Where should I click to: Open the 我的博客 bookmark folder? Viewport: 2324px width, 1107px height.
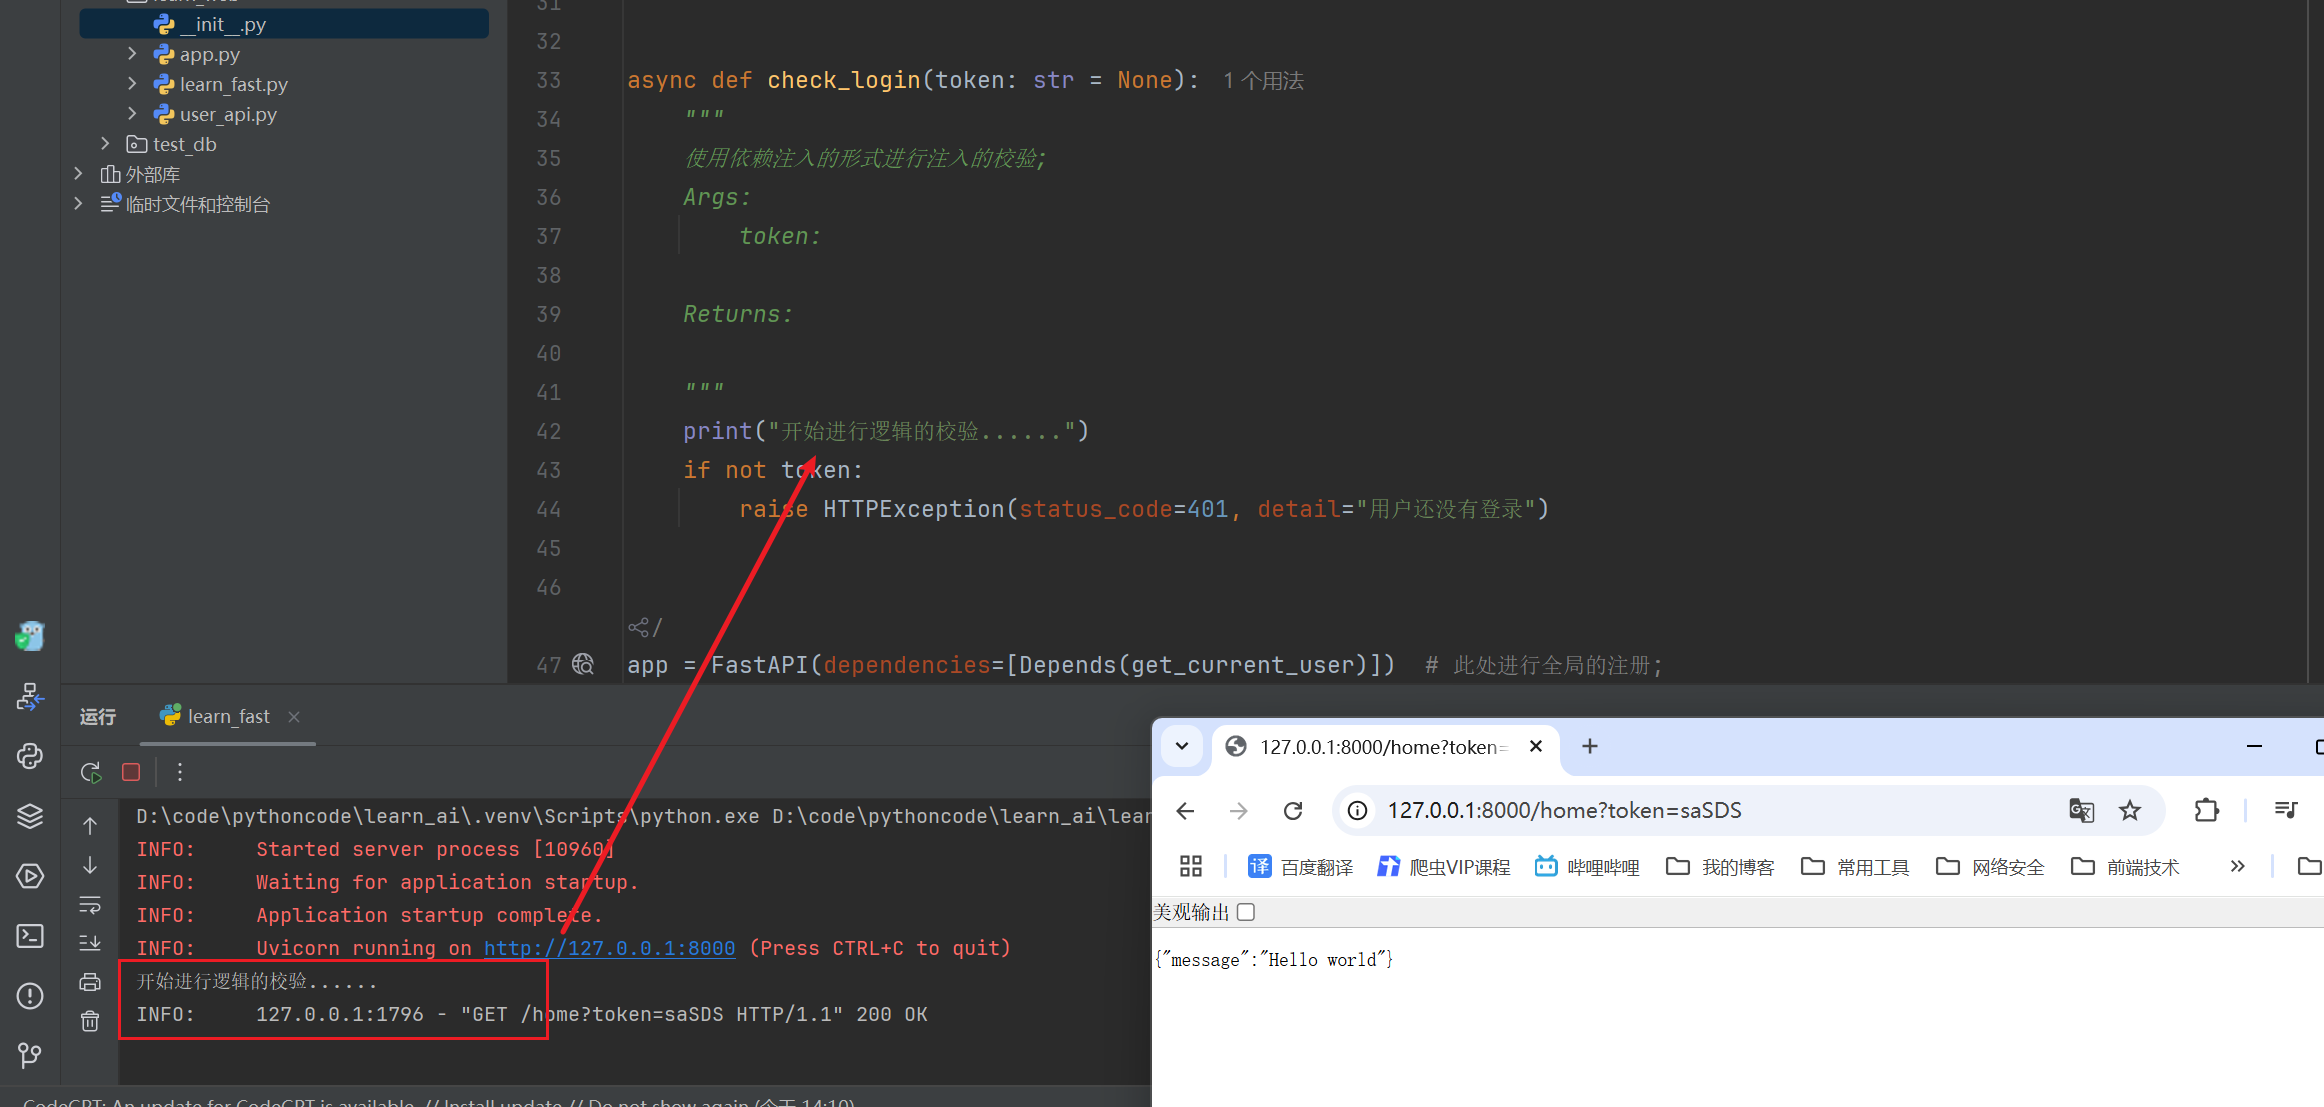(1721, 867)
